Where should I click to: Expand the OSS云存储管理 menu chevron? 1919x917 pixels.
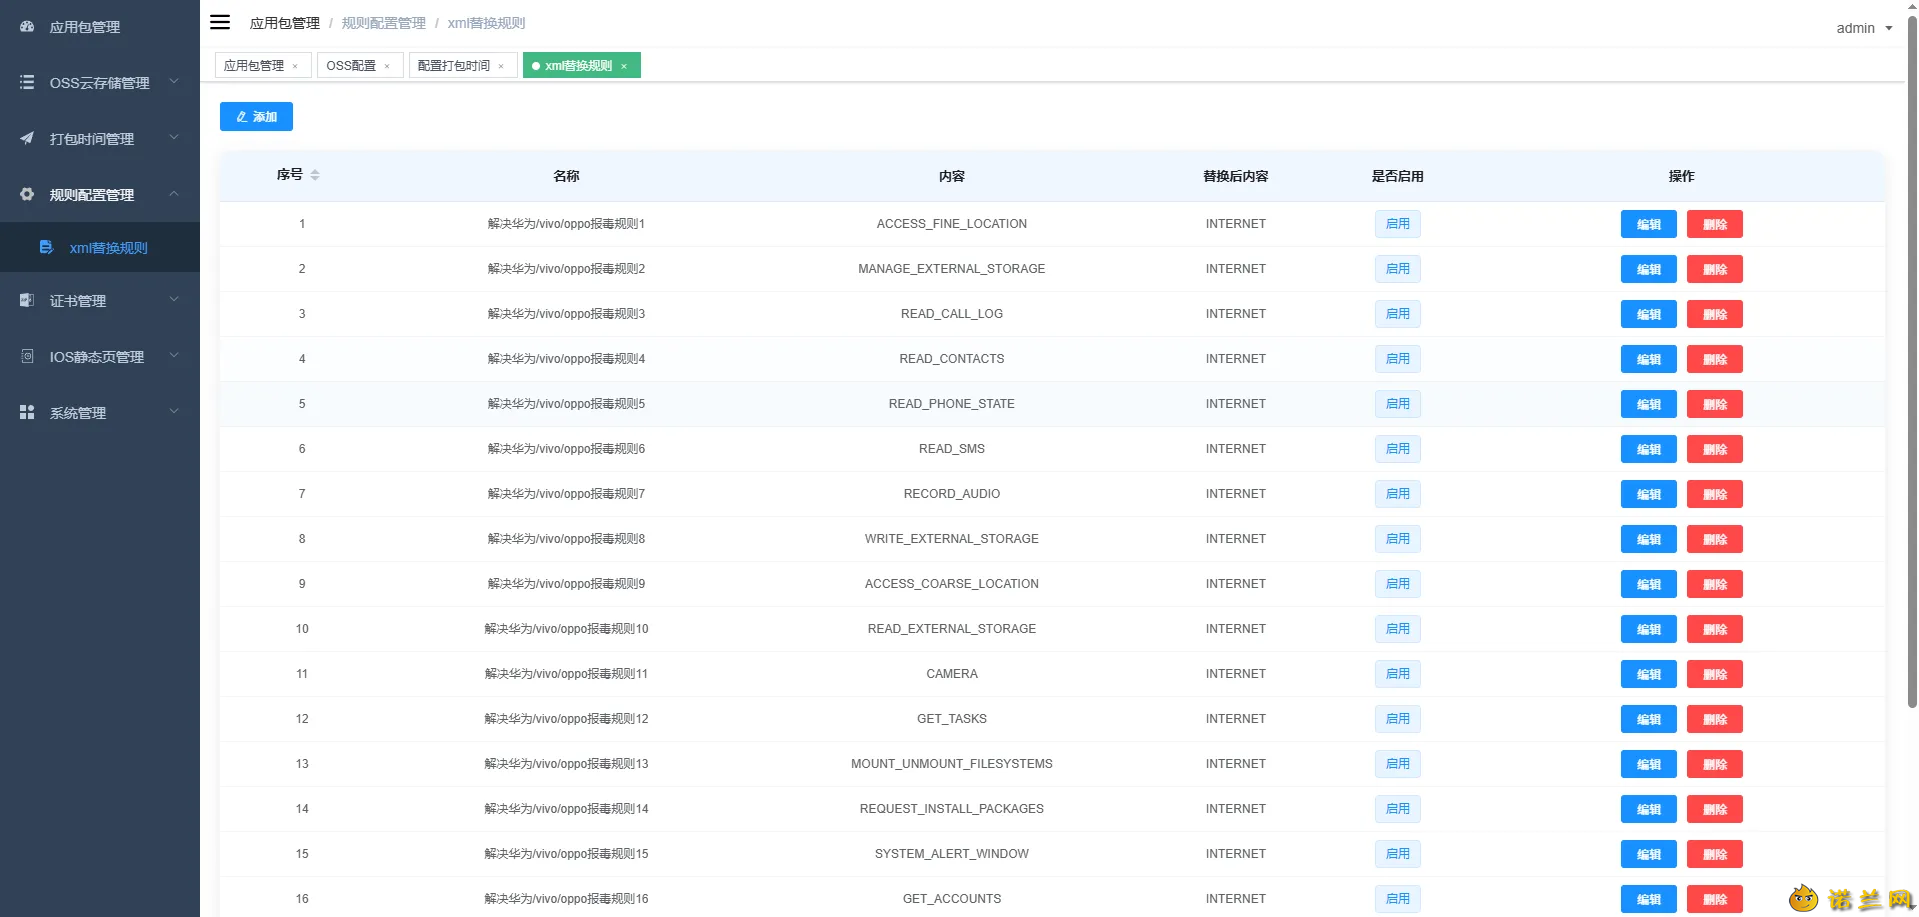[174, 82]
